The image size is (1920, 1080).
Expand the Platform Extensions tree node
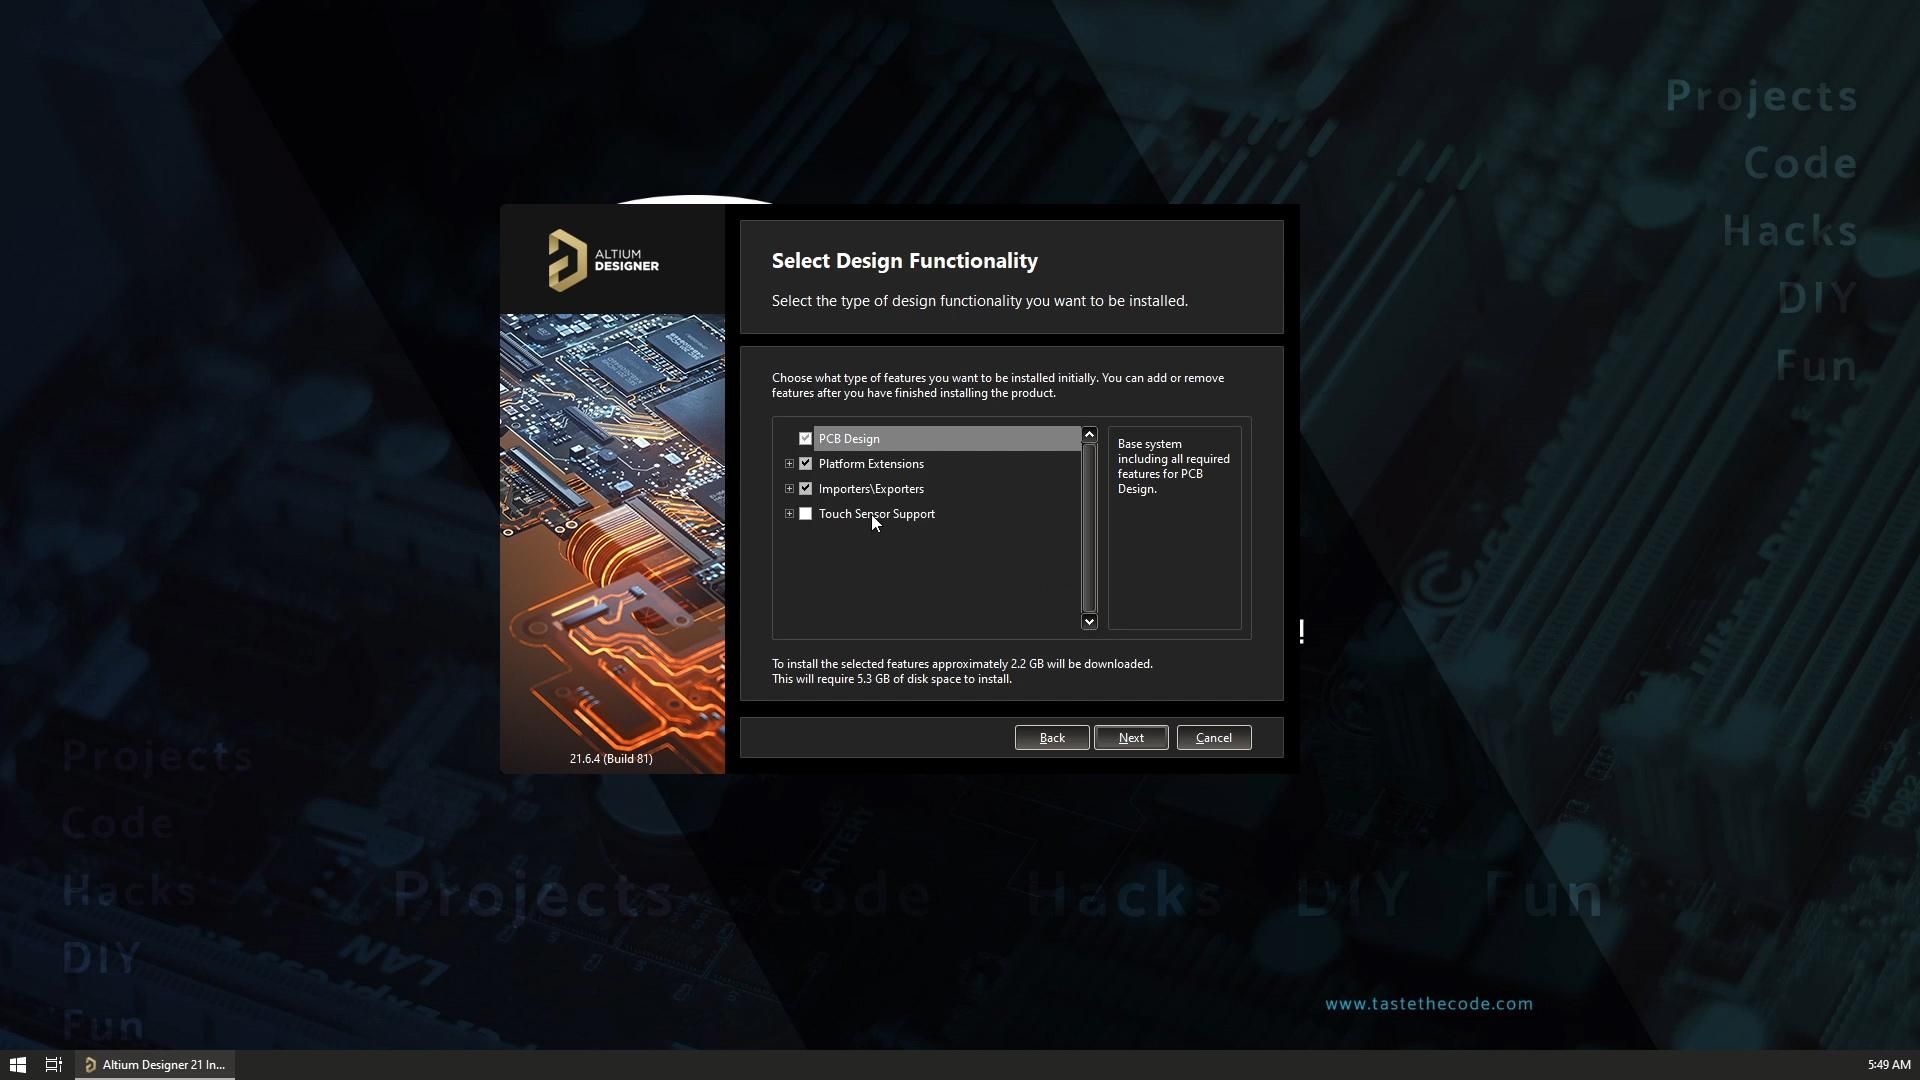click(x=789, y=463)
